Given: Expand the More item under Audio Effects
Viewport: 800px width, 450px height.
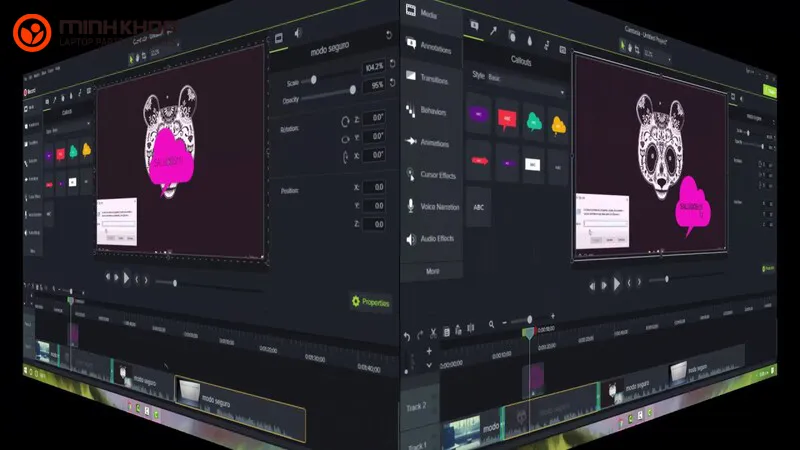Looking at the screenshot, I should click(433, 271).
